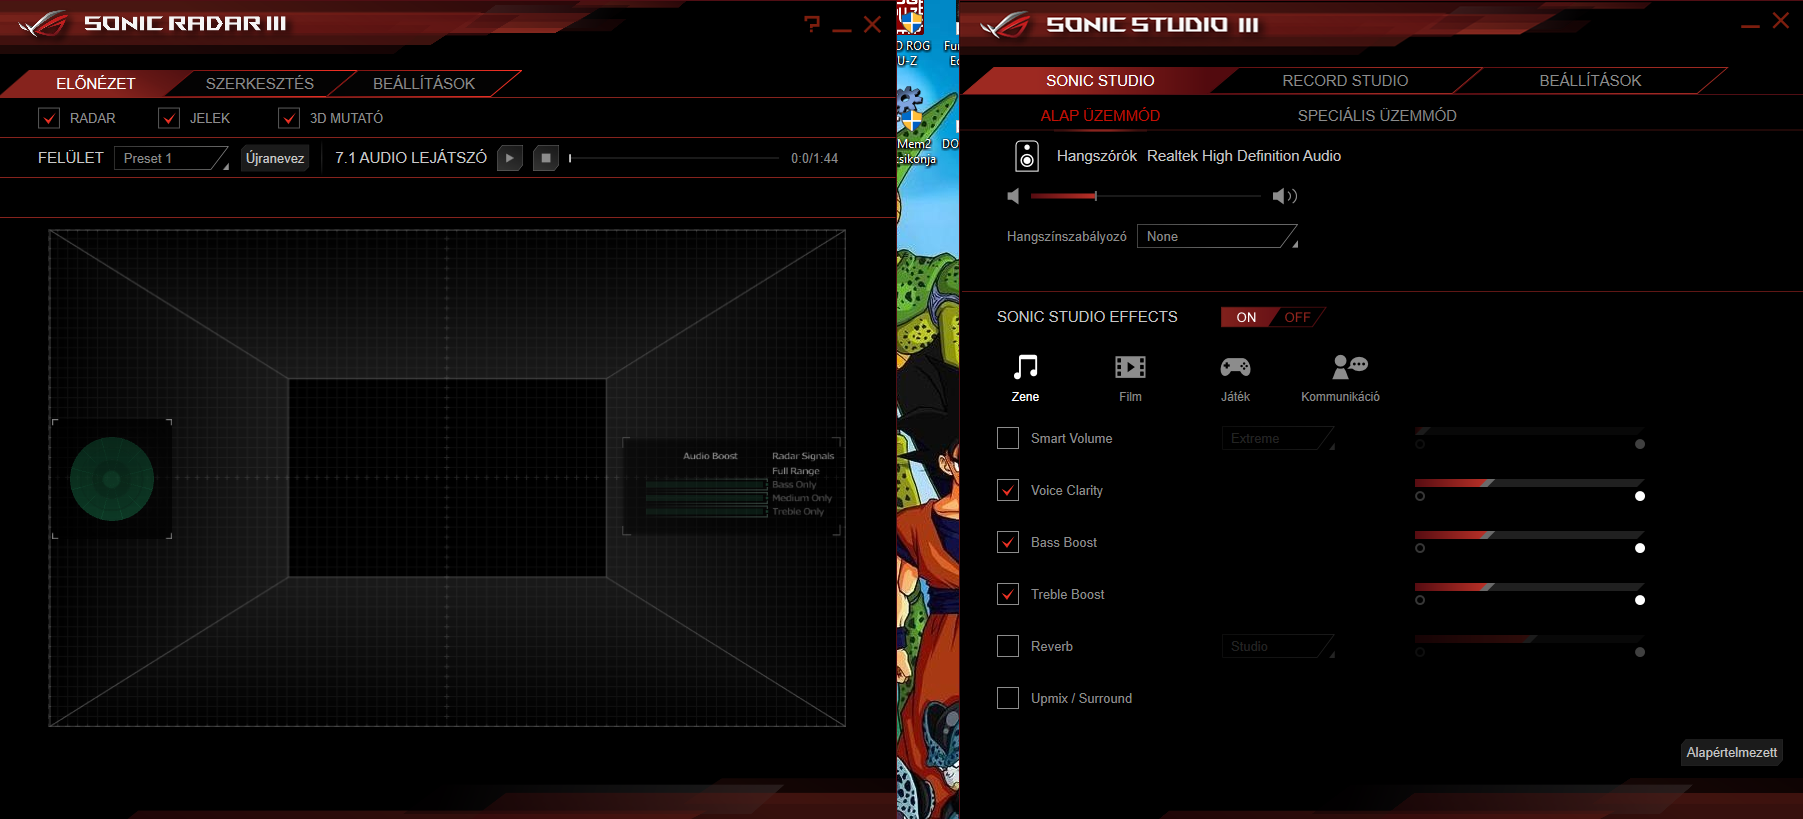Click the ROG logo in Sonic Studio
1803x819 pixels.
coord(1004,24)
